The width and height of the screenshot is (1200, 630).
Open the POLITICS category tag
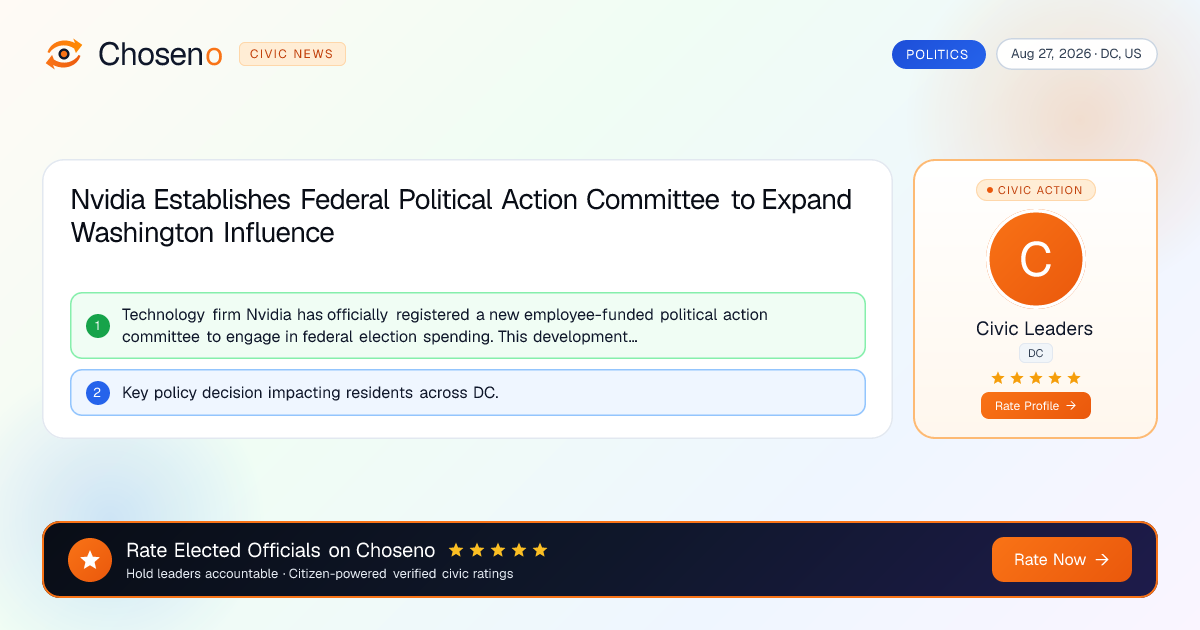pyautogui.click(x=938, y=54)
